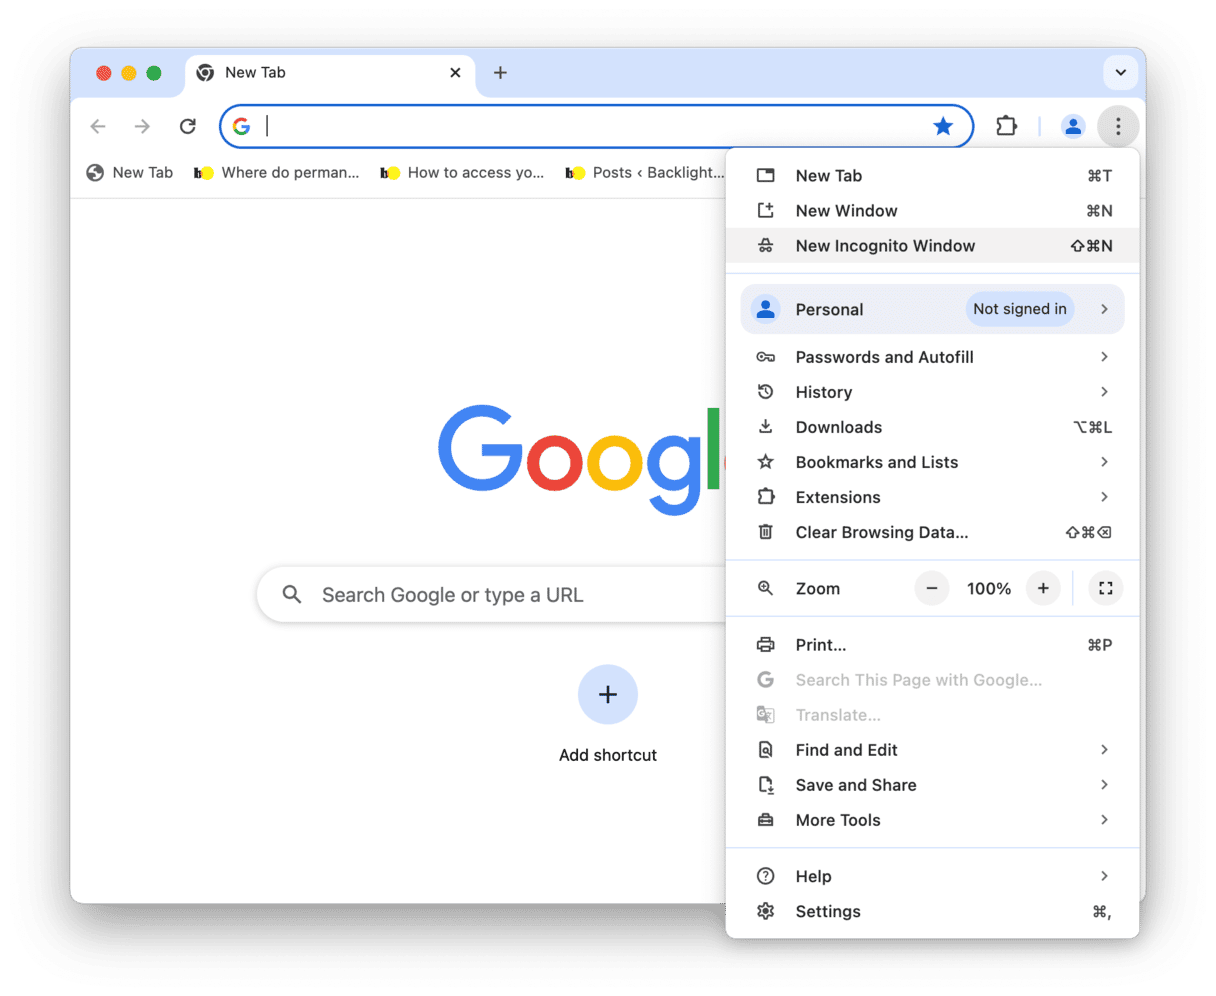Click the Google G icon in address bar
Viewport: 1216px width, 996px height.
tap(241, 126)
